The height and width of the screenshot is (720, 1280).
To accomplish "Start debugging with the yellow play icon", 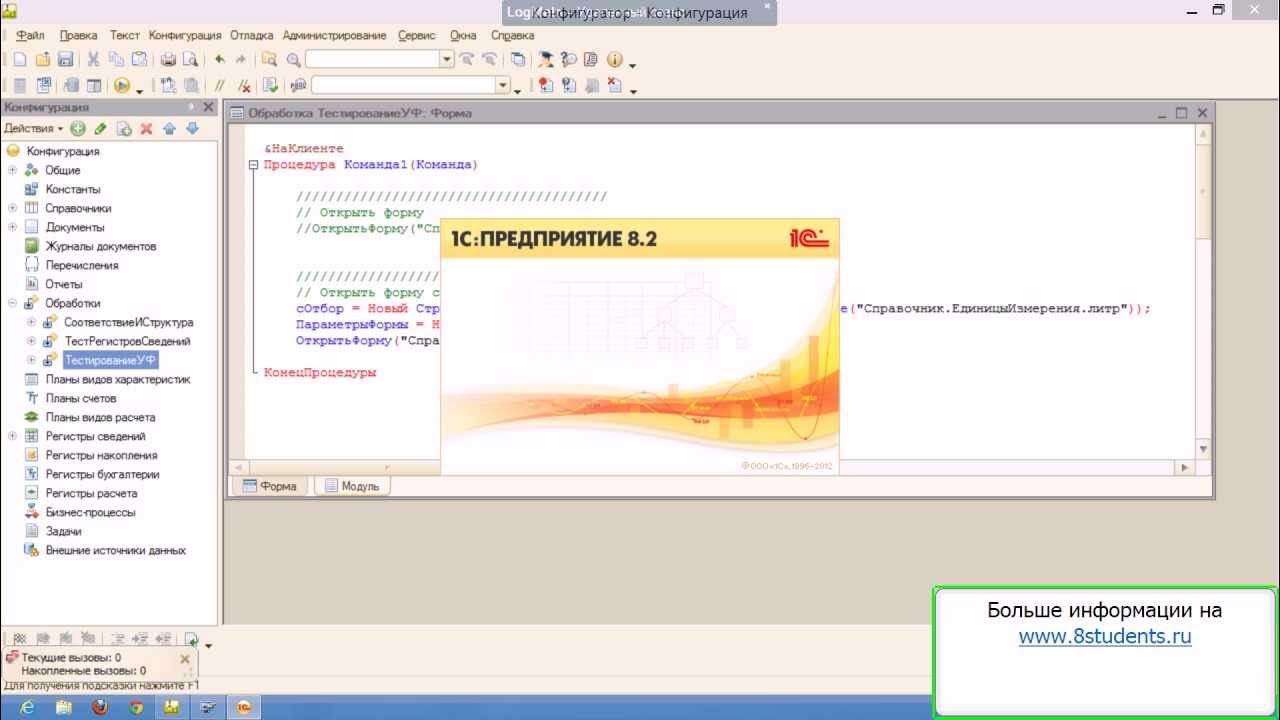I will pyautogui.click(x=122, y=86).
